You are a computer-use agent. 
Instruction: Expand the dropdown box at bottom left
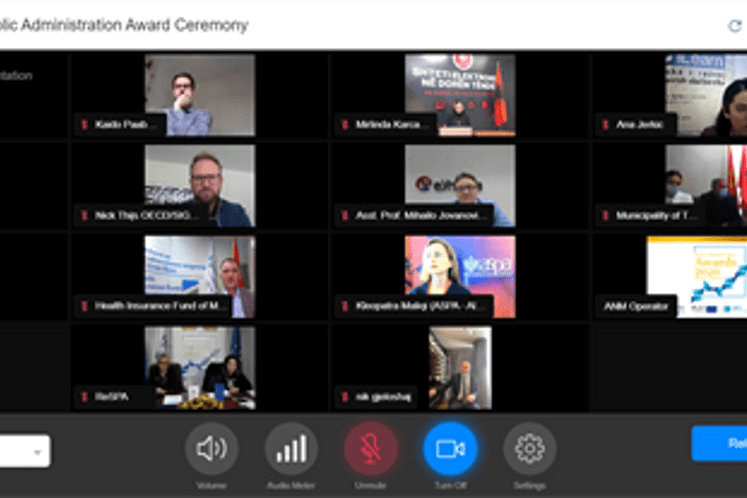coord(38,452)
